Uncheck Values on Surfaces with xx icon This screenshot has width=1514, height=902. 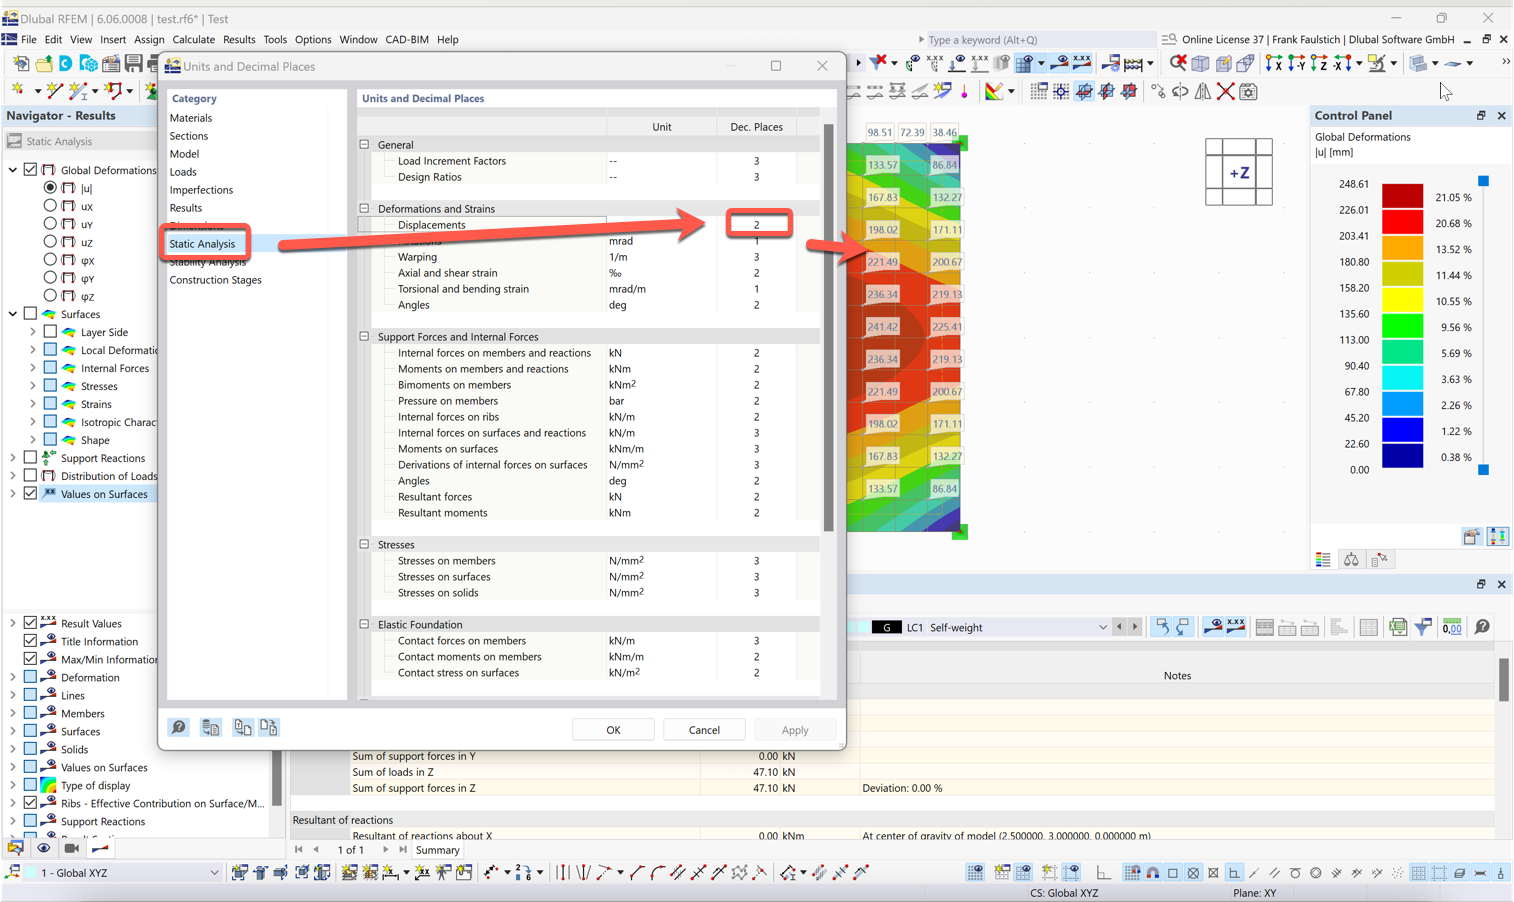pos(31,494)
